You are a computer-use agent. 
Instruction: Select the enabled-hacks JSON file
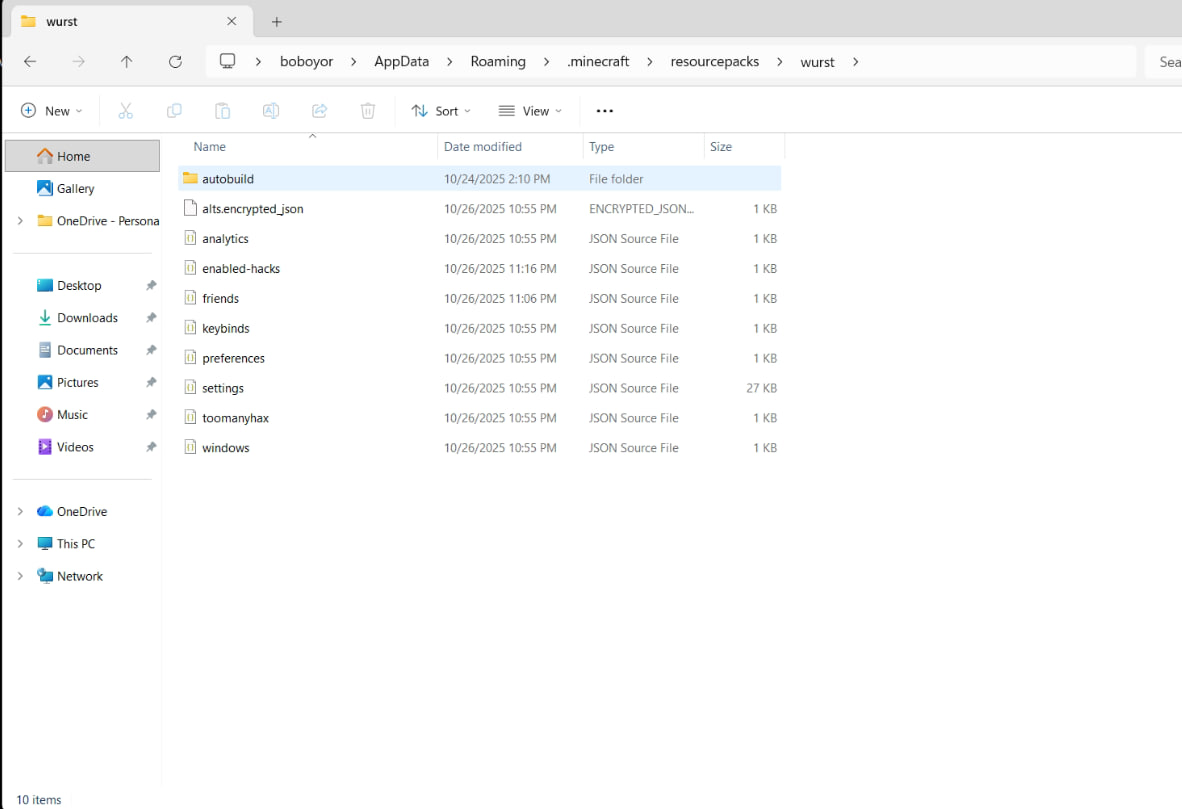click(241, 269)
